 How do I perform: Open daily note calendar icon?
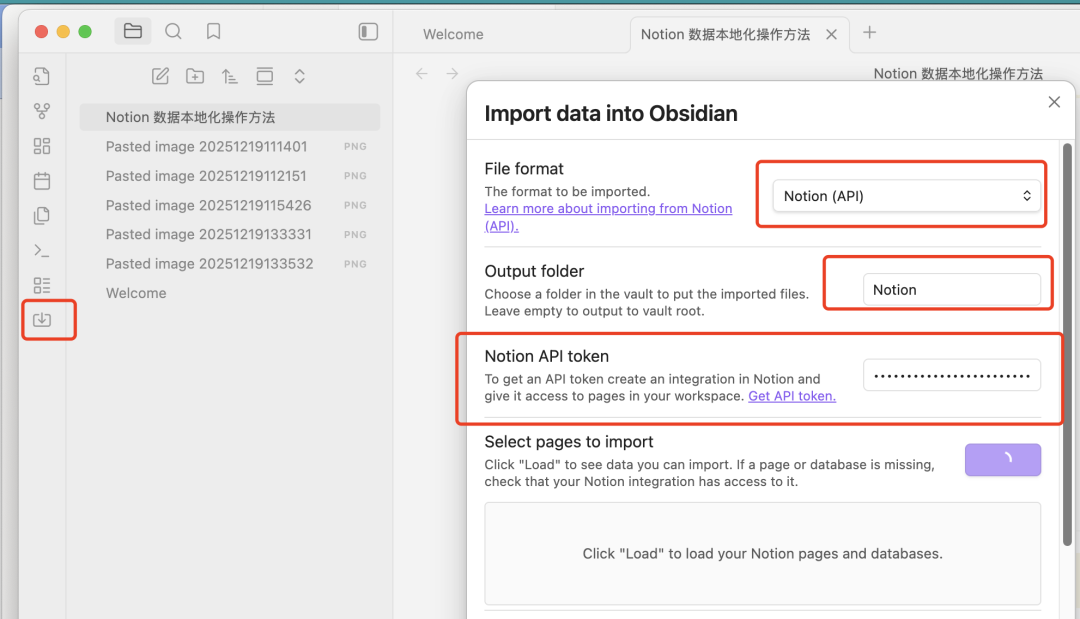(x=42, y=181)
